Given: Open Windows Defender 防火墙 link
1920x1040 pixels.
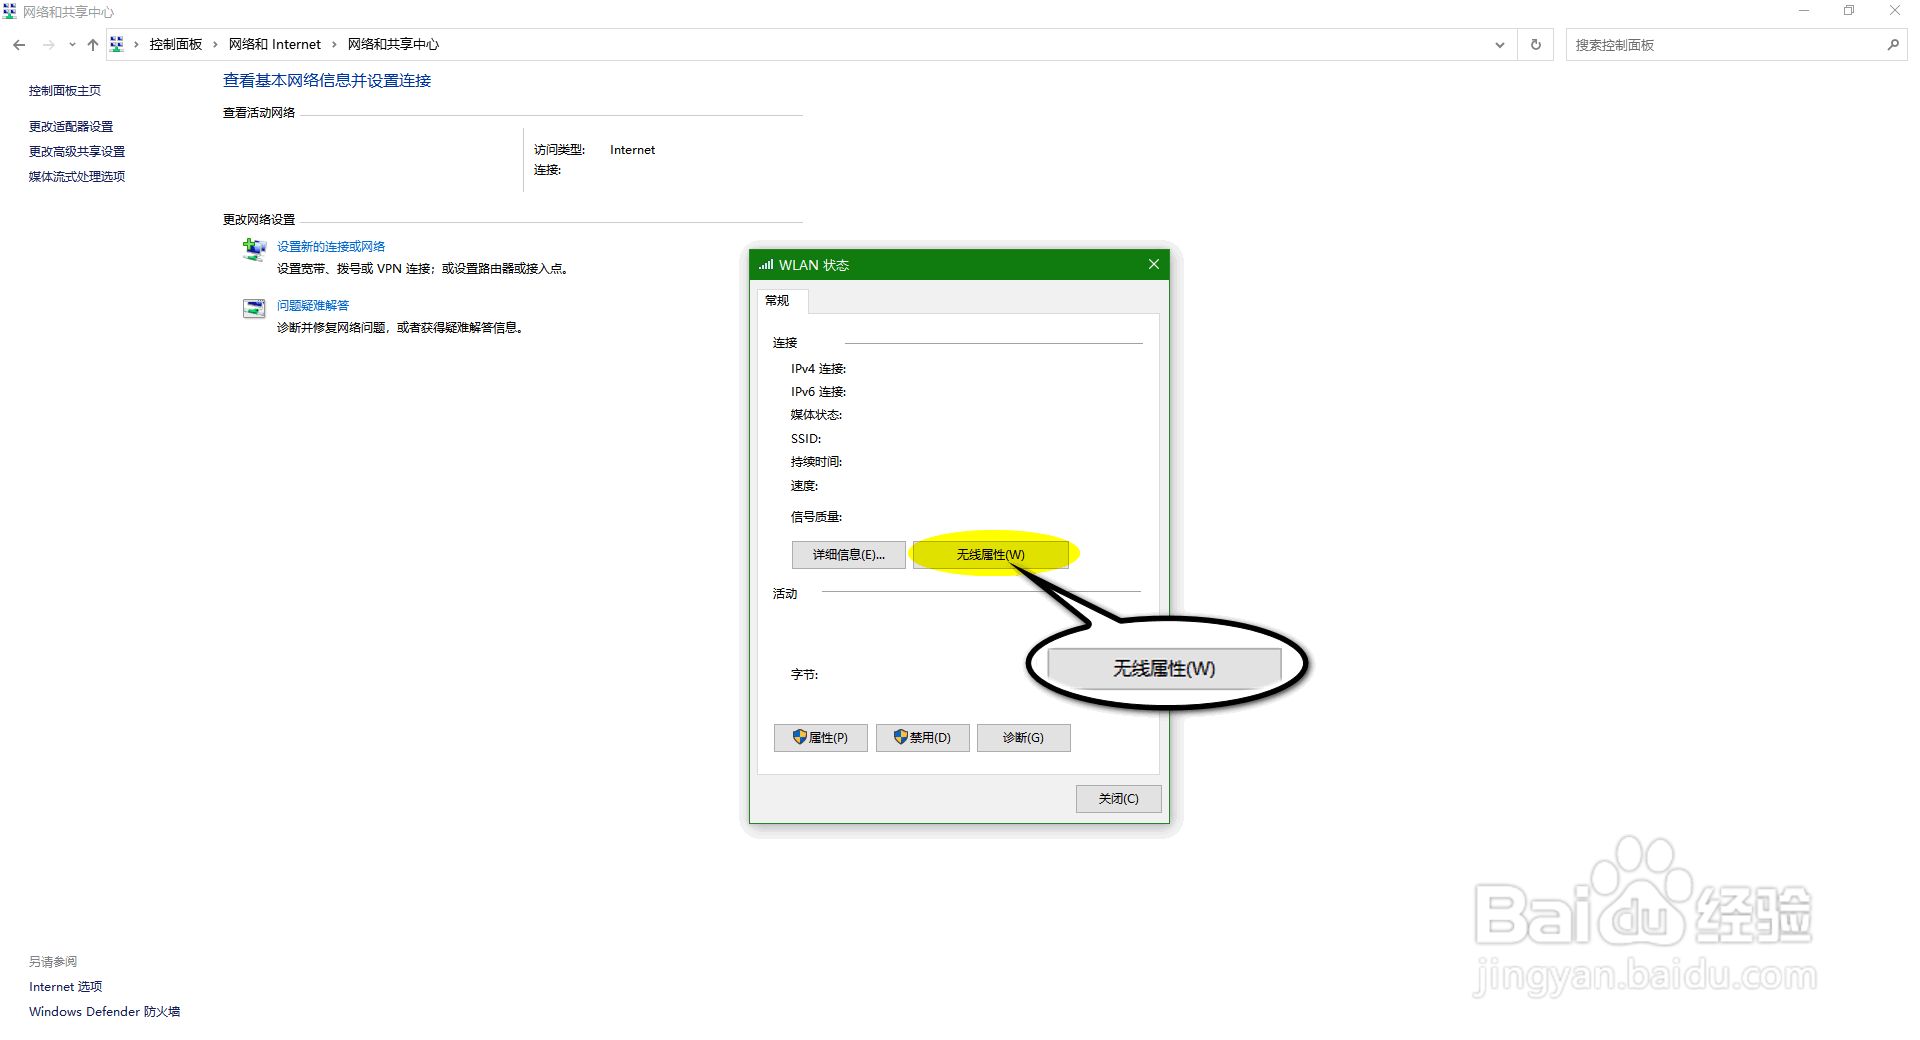Looking at the screenshot, I should 105,1011.
